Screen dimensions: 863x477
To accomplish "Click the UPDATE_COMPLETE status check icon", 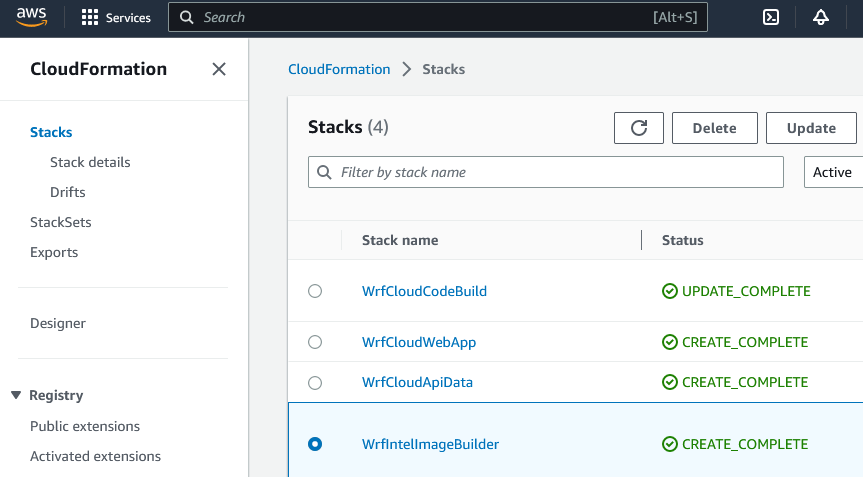I will [669, 291].
